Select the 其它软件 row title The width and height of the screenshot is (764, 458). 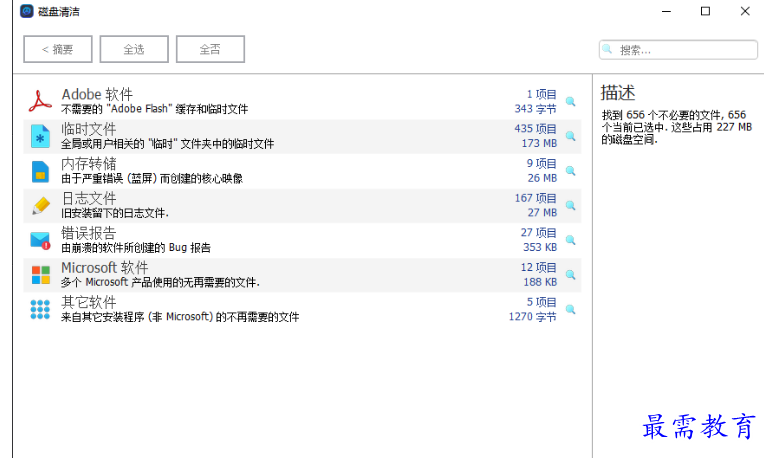click(89, 302)
